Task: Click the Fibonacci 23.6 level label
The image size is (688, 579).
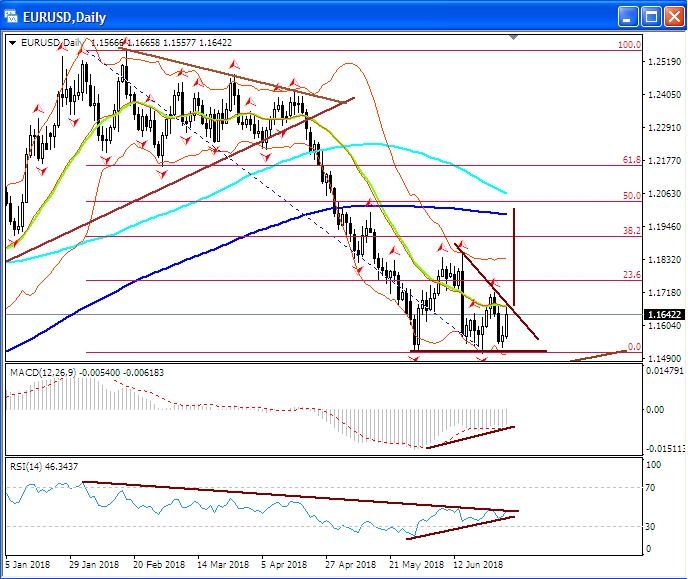Action: 630,274
